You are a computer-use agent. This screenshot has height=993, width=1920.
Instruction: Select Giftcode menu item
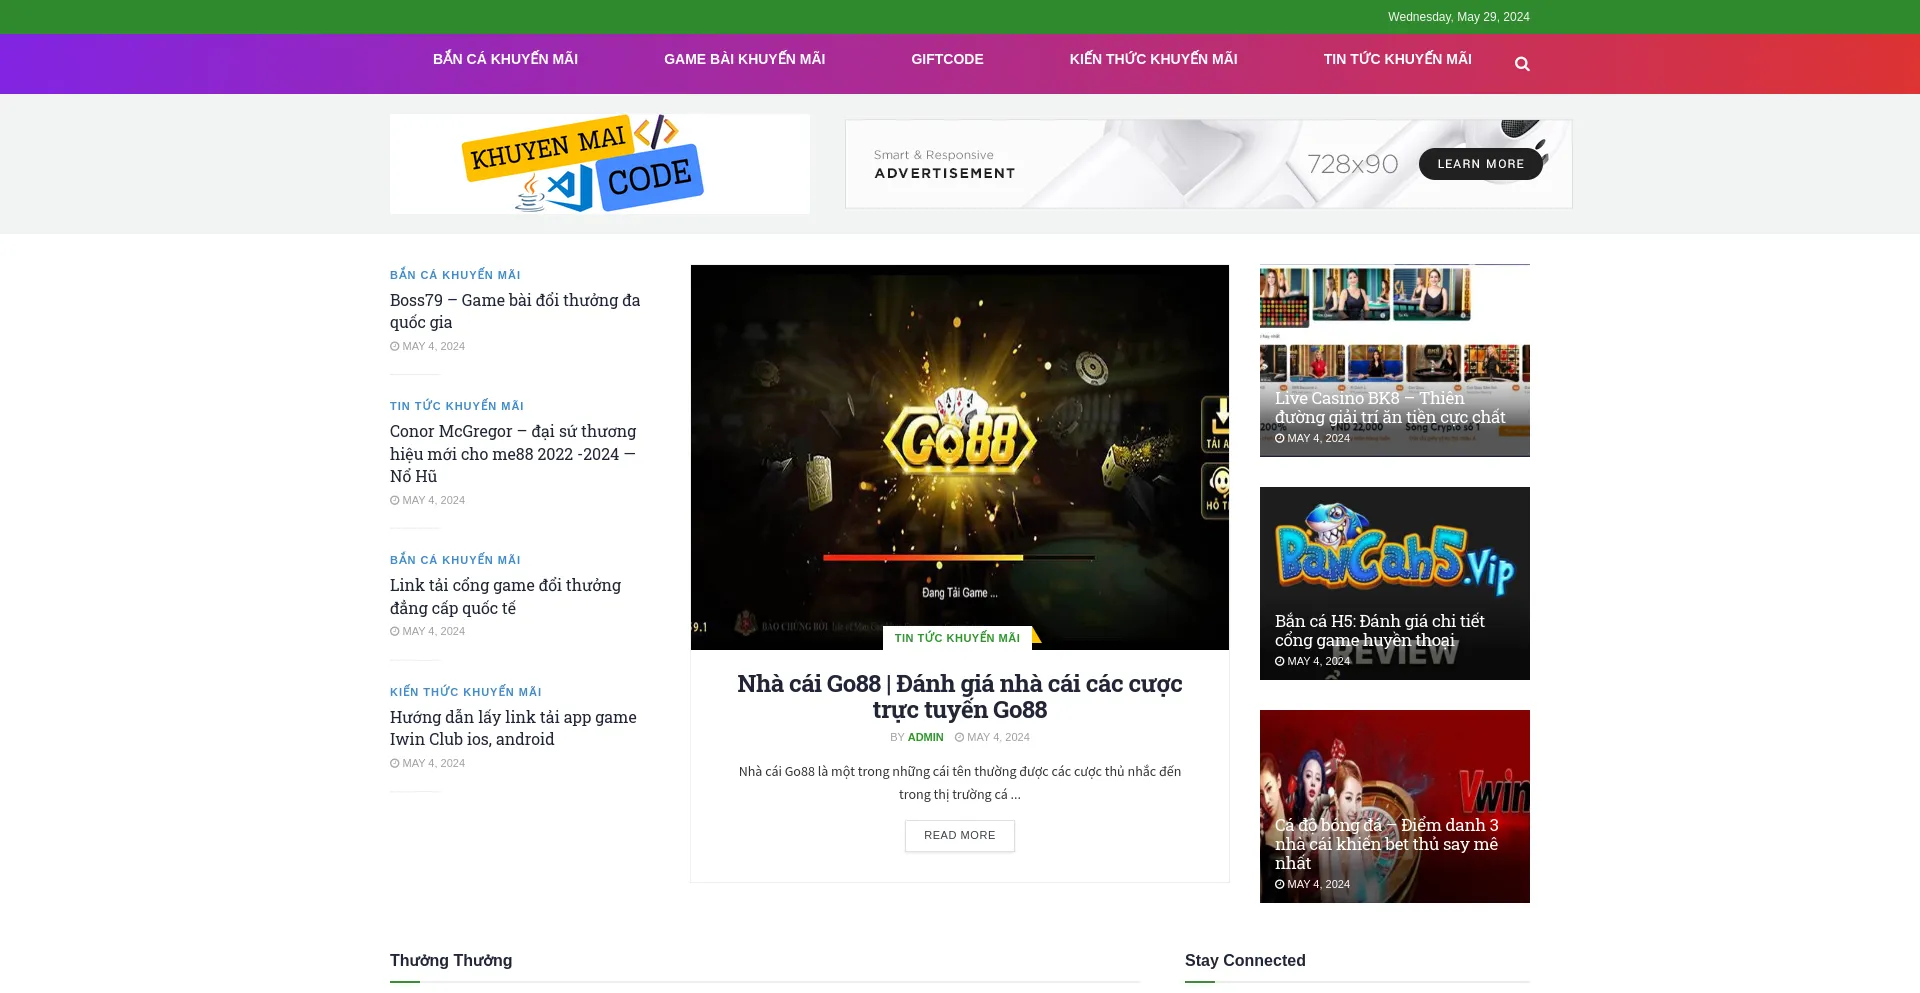(x=947, y=59)
